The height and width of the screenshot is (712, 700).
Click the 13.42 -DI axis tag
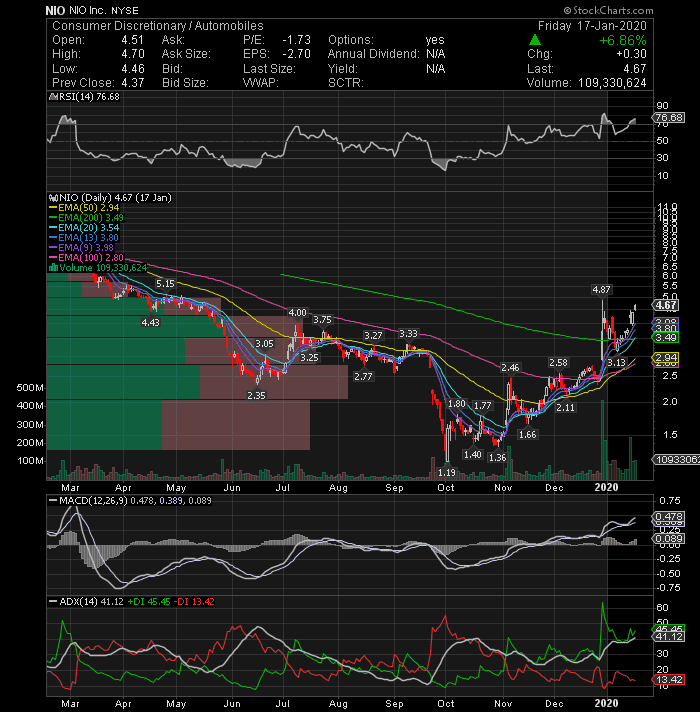[668, 680]
